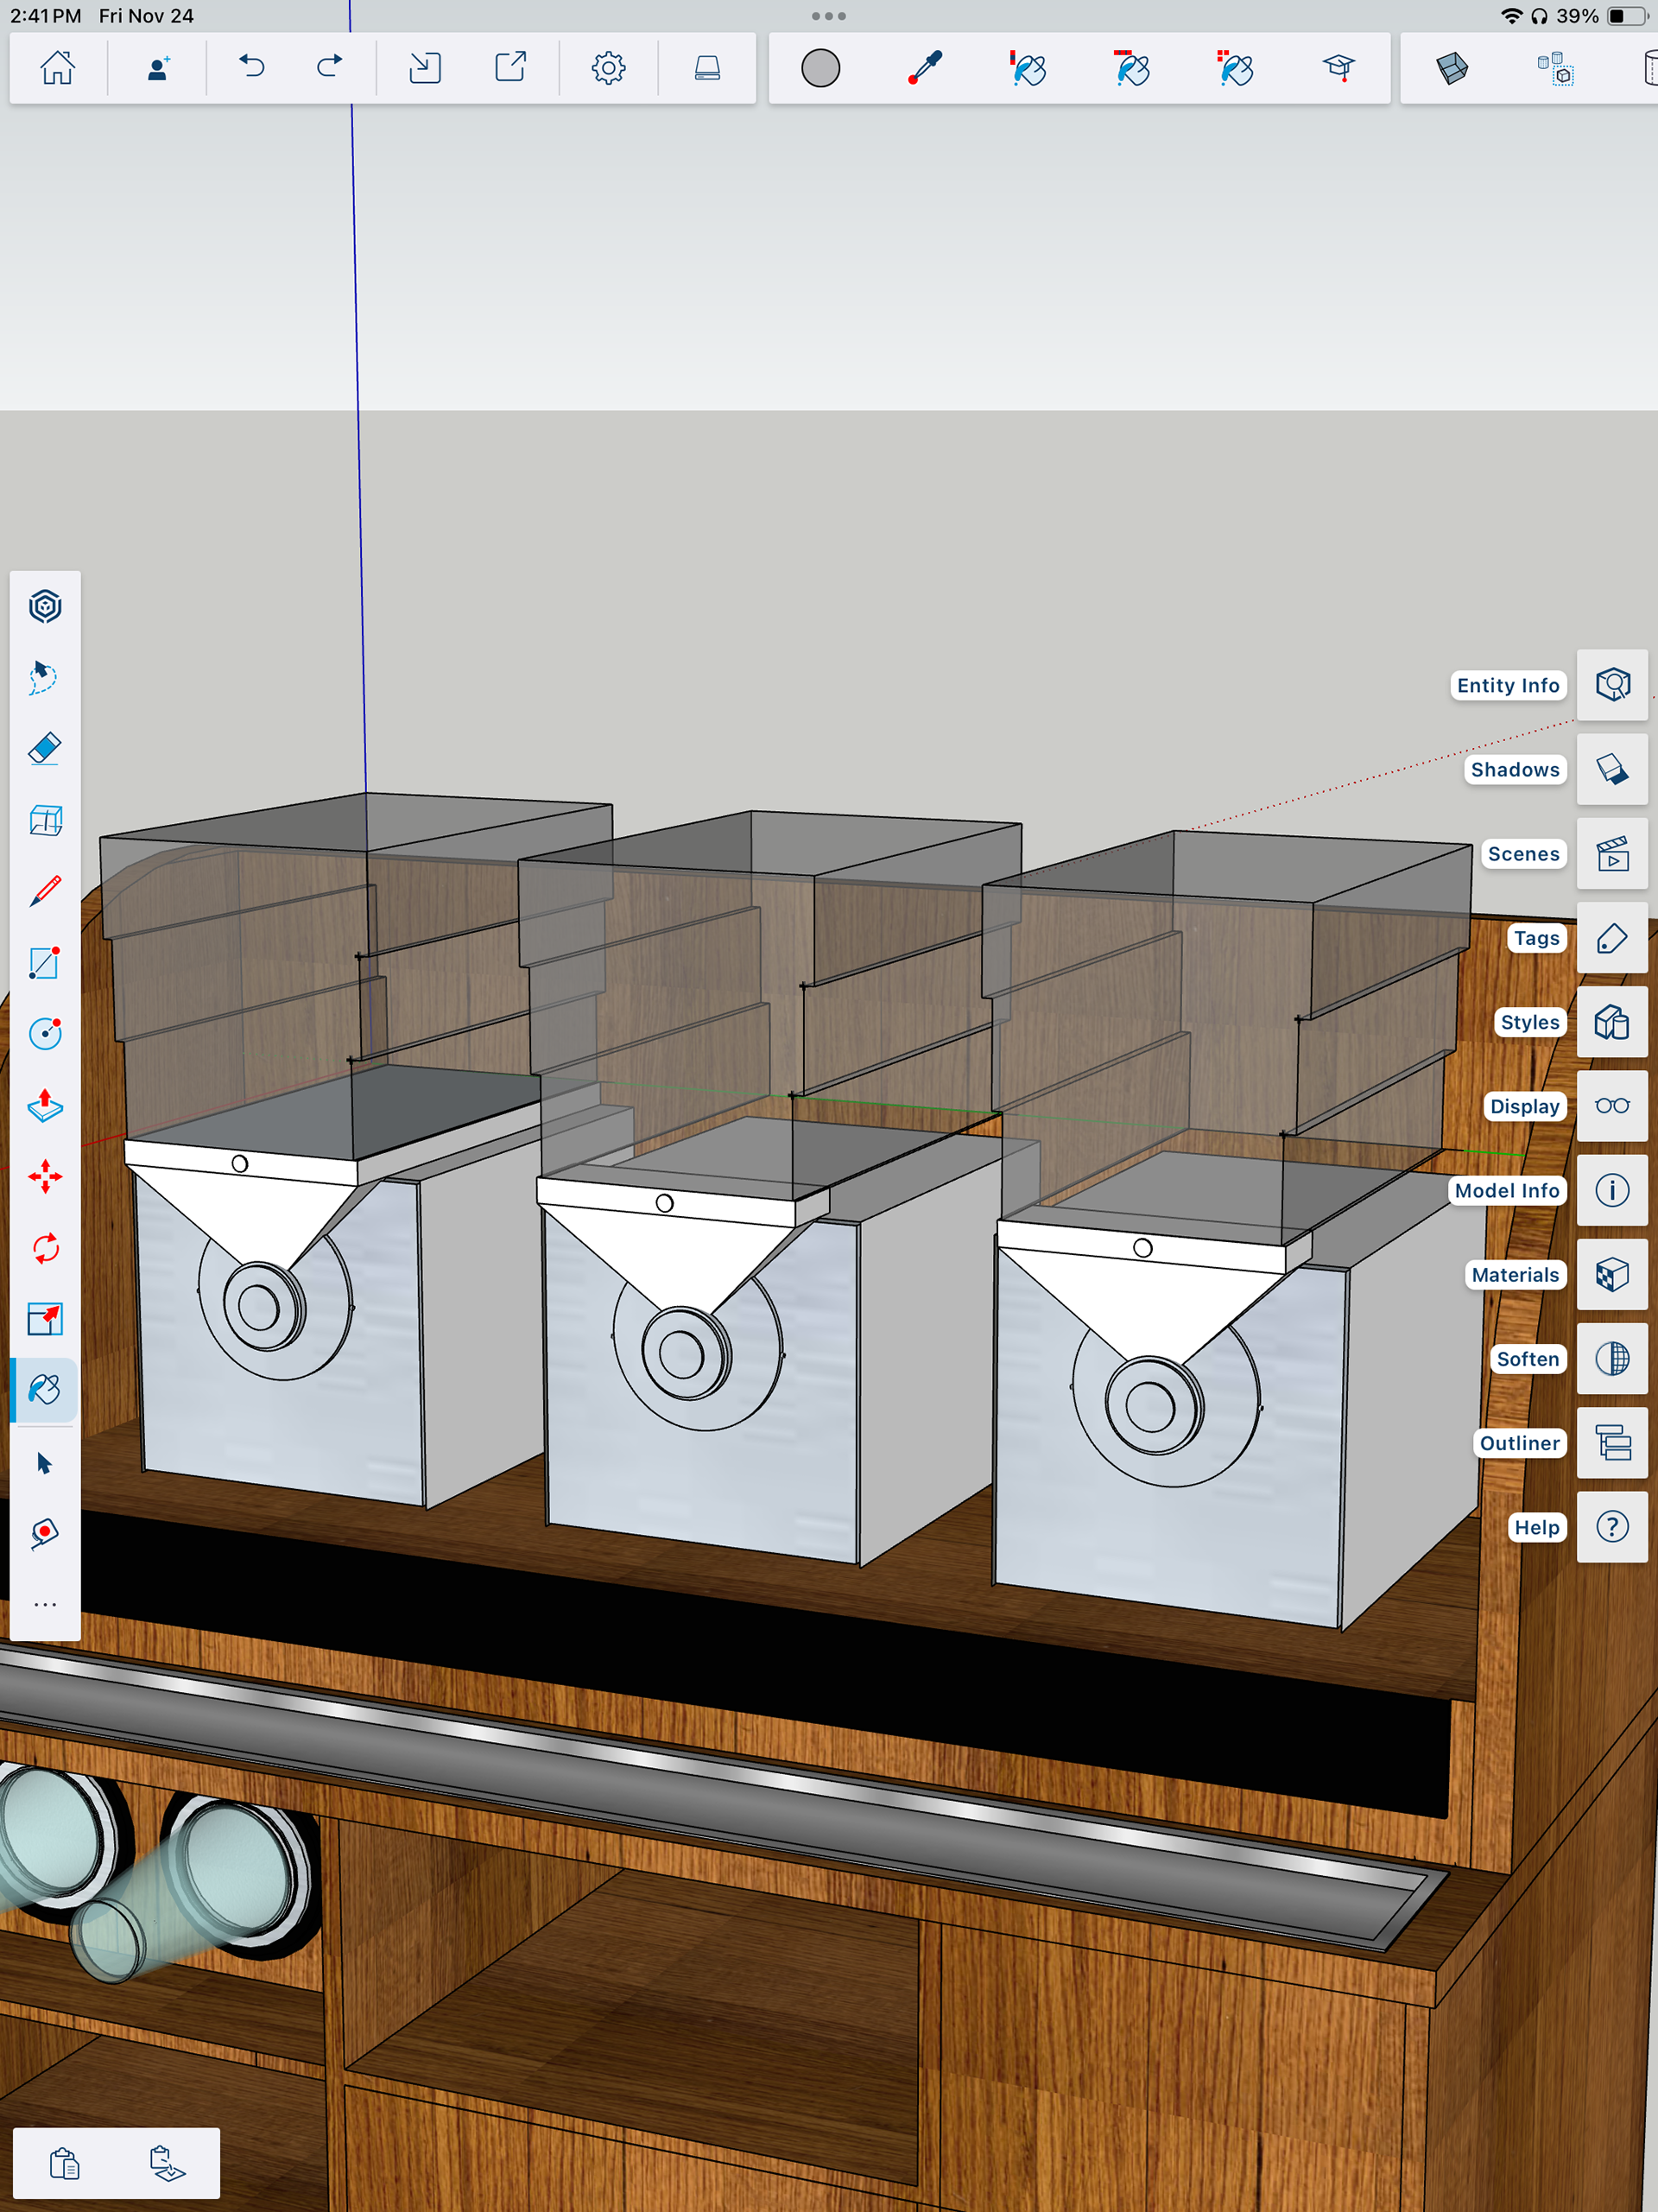Viewport: 1658px width, 2212px height.
Task: Open the Materials panel
Action: [1612, 1275]
